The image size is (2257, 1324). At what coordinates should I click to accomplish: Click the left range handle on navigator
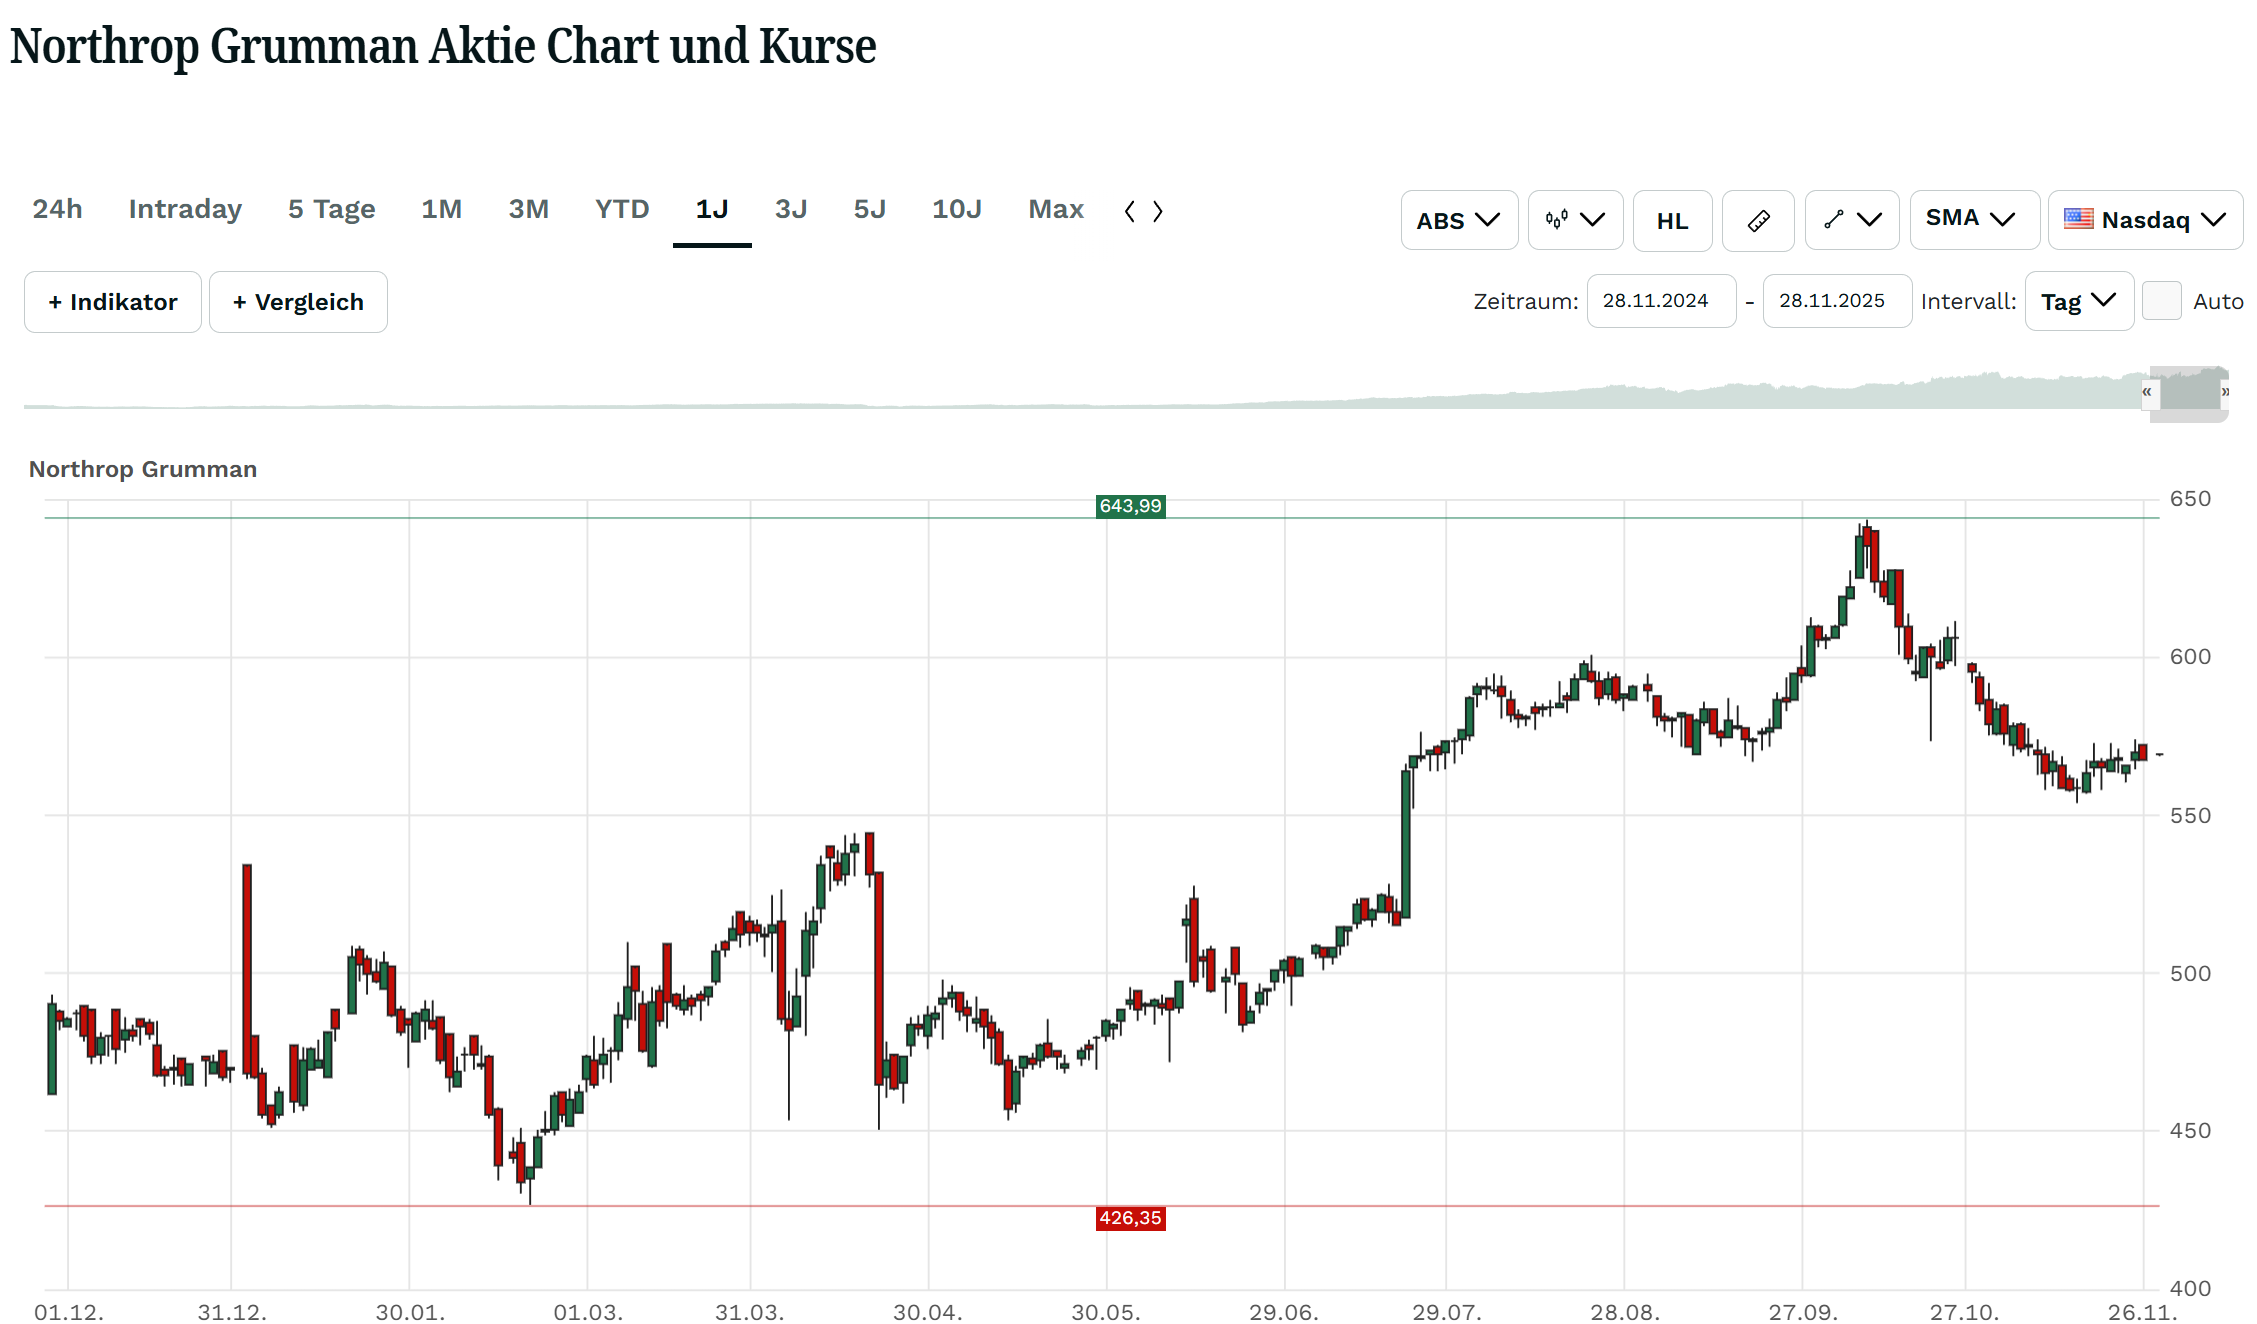(2146, 392)
